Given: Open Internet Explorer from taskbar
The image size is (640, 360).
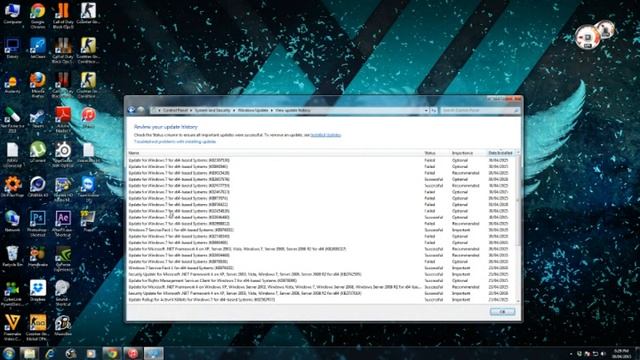Looking at the screenshot, I should (50, 353).
